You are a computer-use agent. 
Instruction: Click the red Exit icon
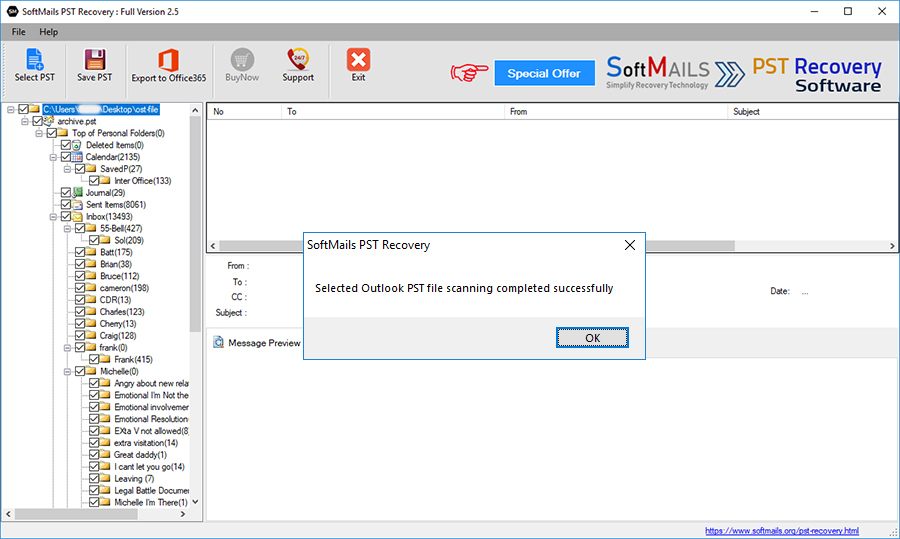pyautogui.click(x=358, y=60)
